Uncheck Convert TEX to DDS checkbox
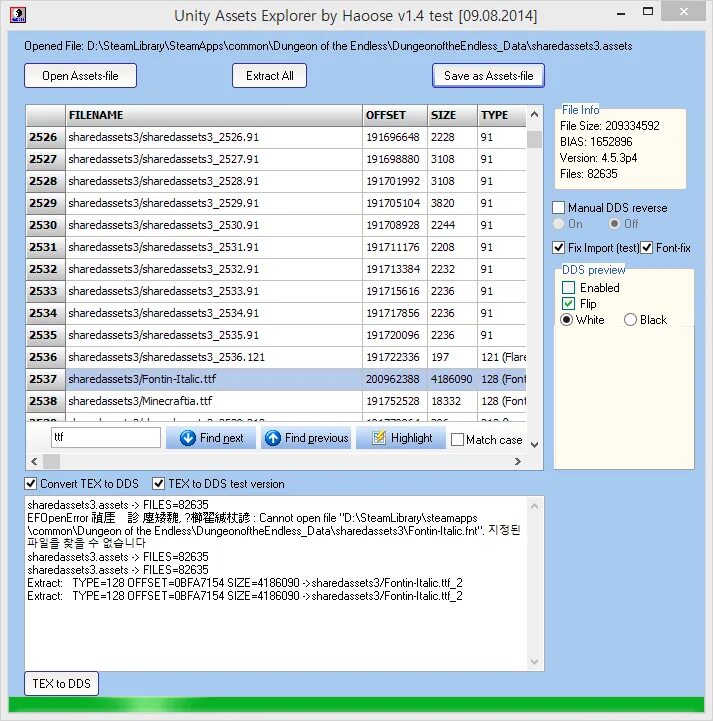Screen dimensions: 713x721 (30, 484)
